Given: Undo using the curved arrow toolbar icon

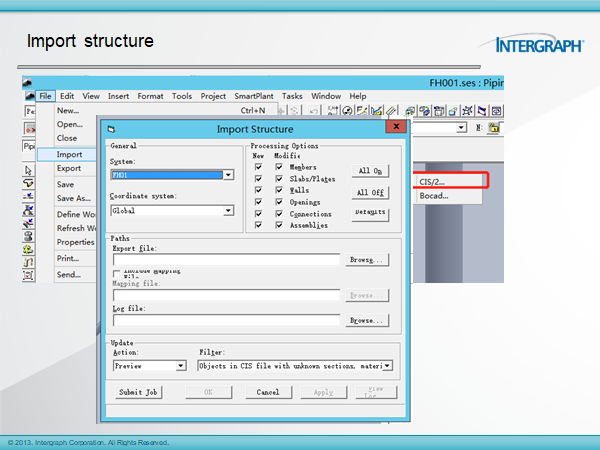Looking at the screenshot, I should (x=314, y=111).
